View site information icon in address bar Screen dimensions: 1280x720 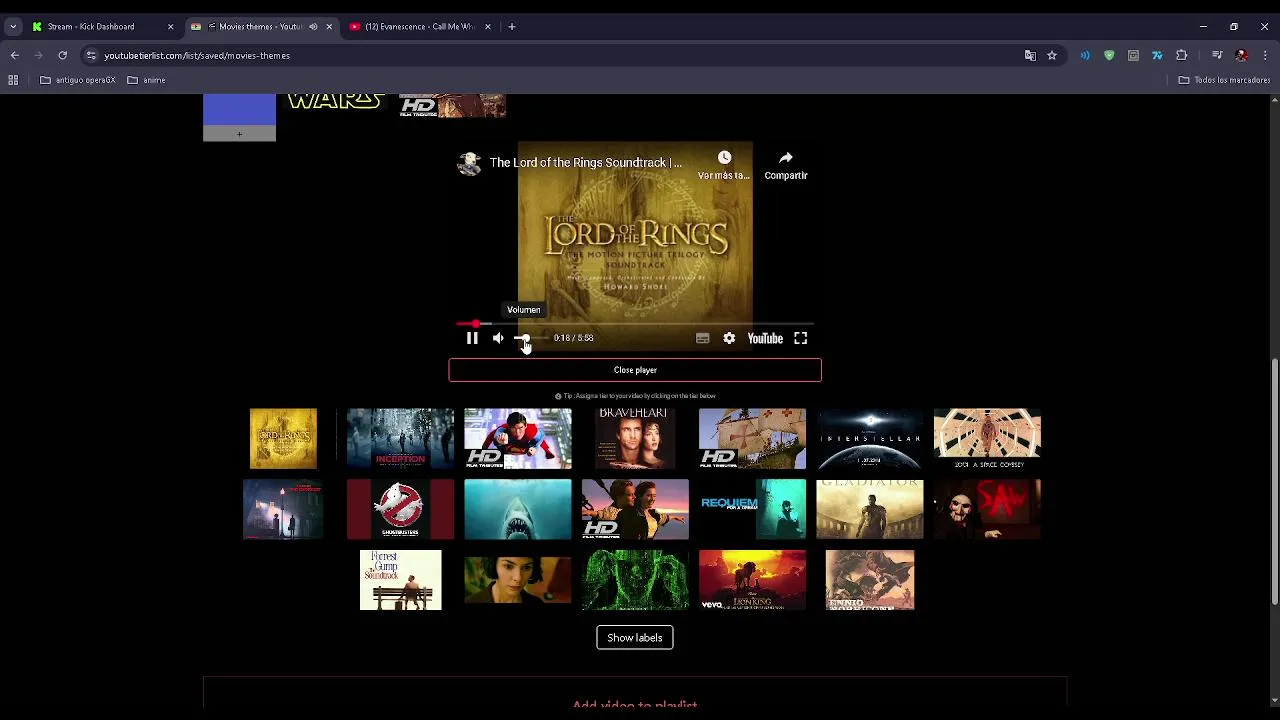(x=91, y=56)
